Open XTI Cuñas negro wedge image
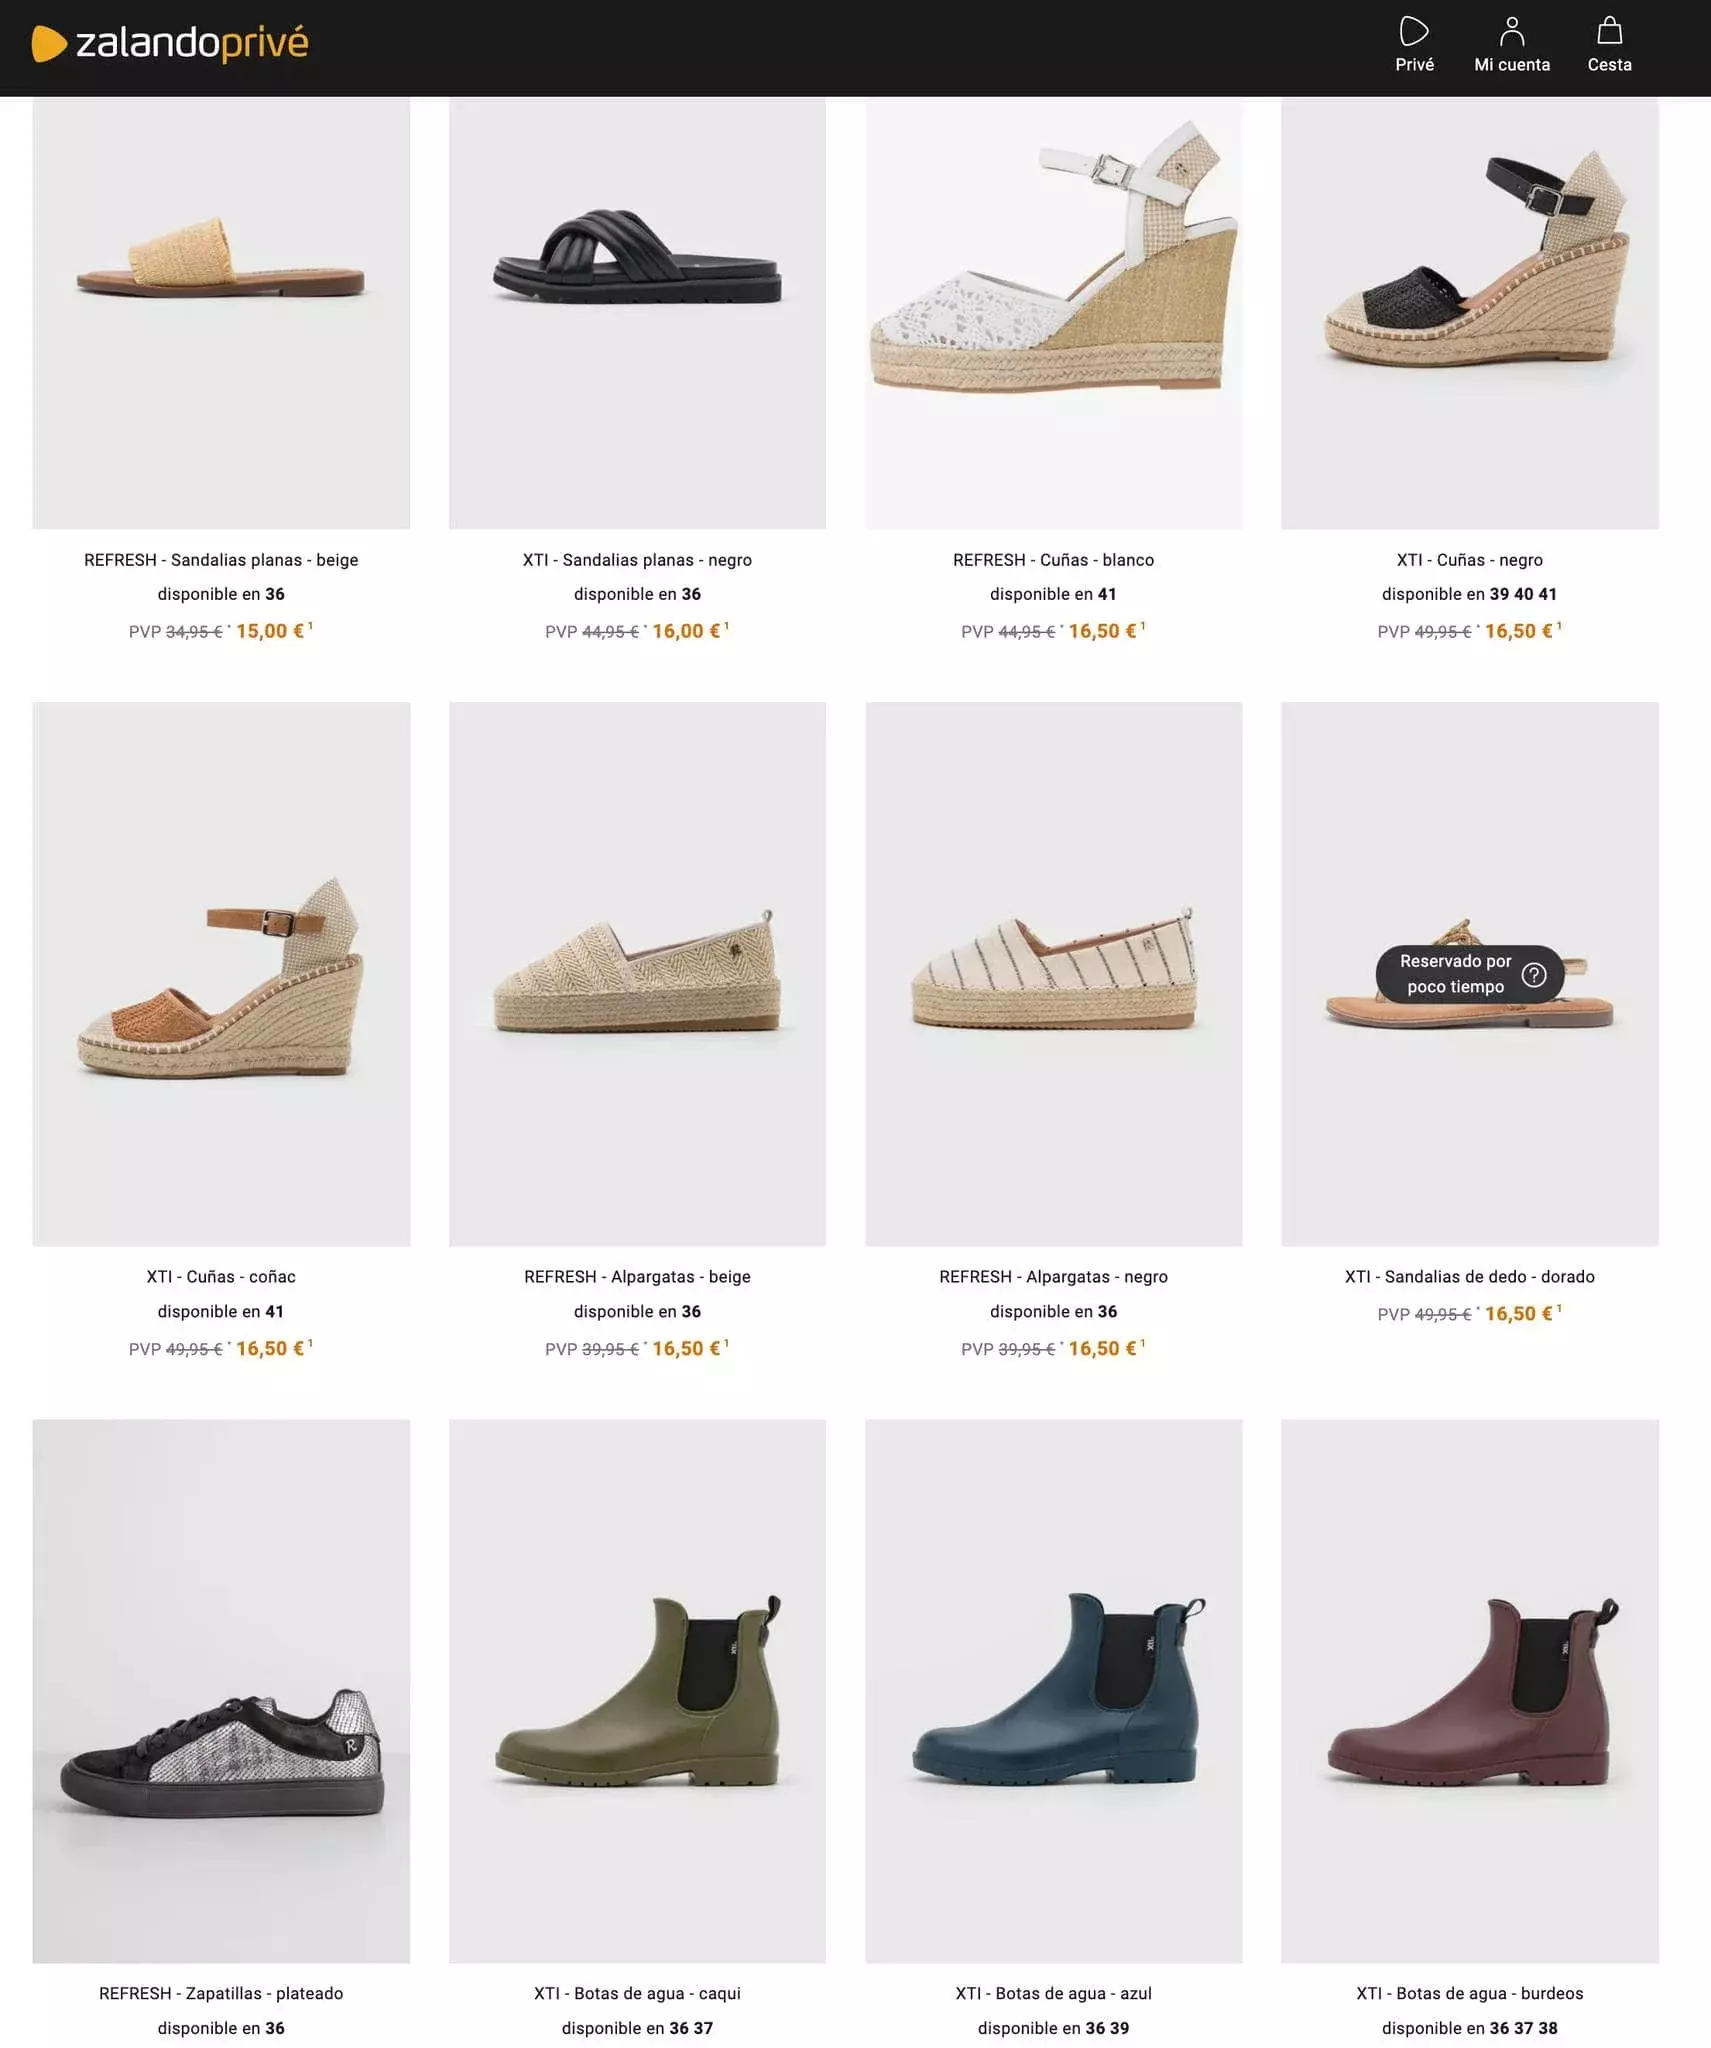This screenshot has width=1711, height=2048. [x=1469, y=313]
